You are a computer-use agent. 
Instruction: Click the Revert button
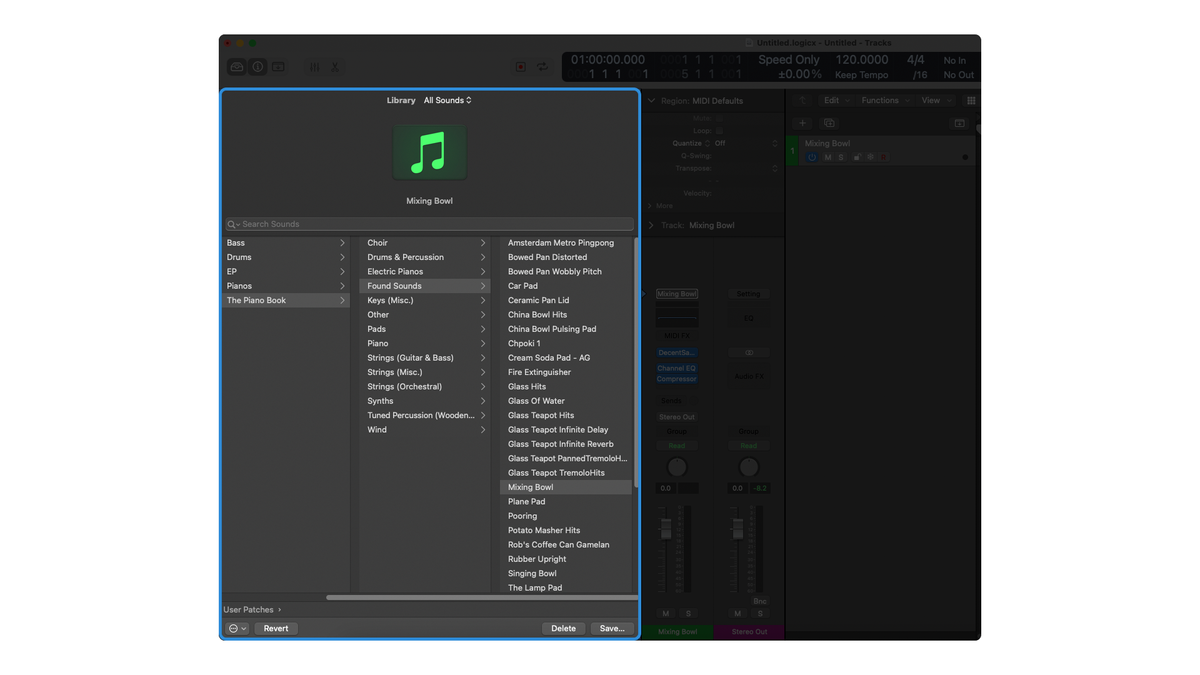click(275, 628)
